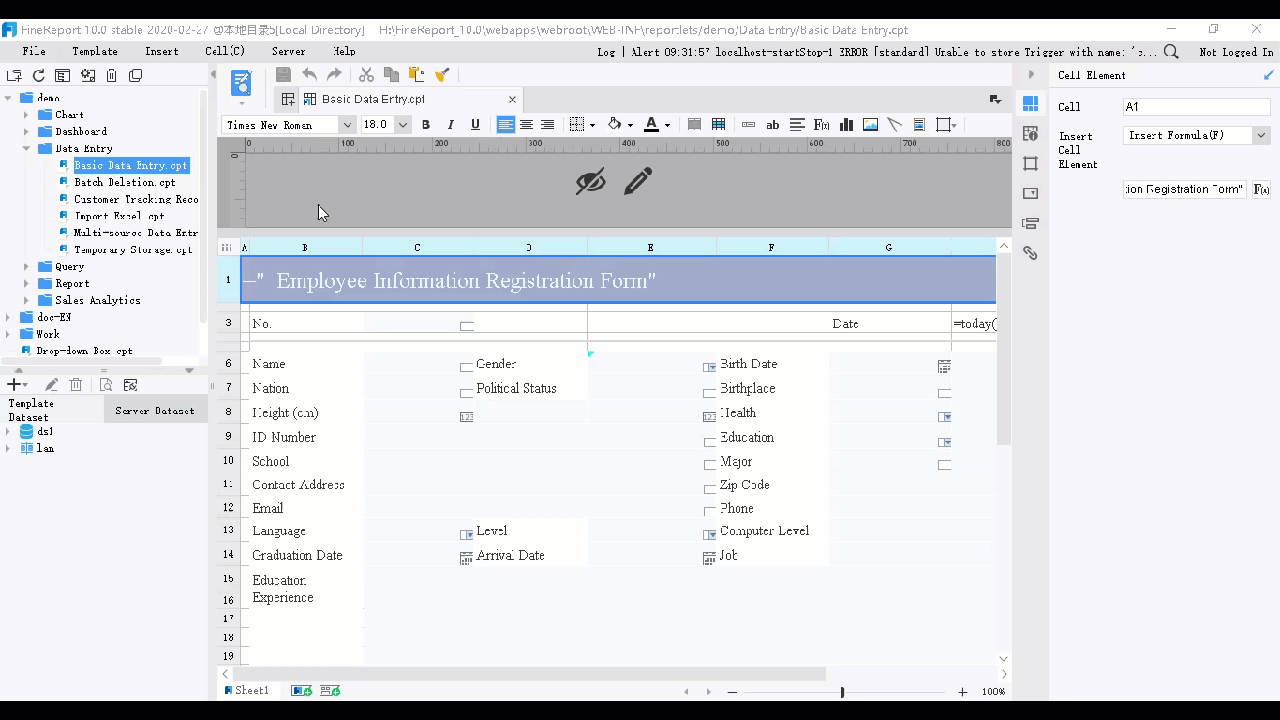Click the Redo arrow icon
The image size is (1280, 720).
334,75
